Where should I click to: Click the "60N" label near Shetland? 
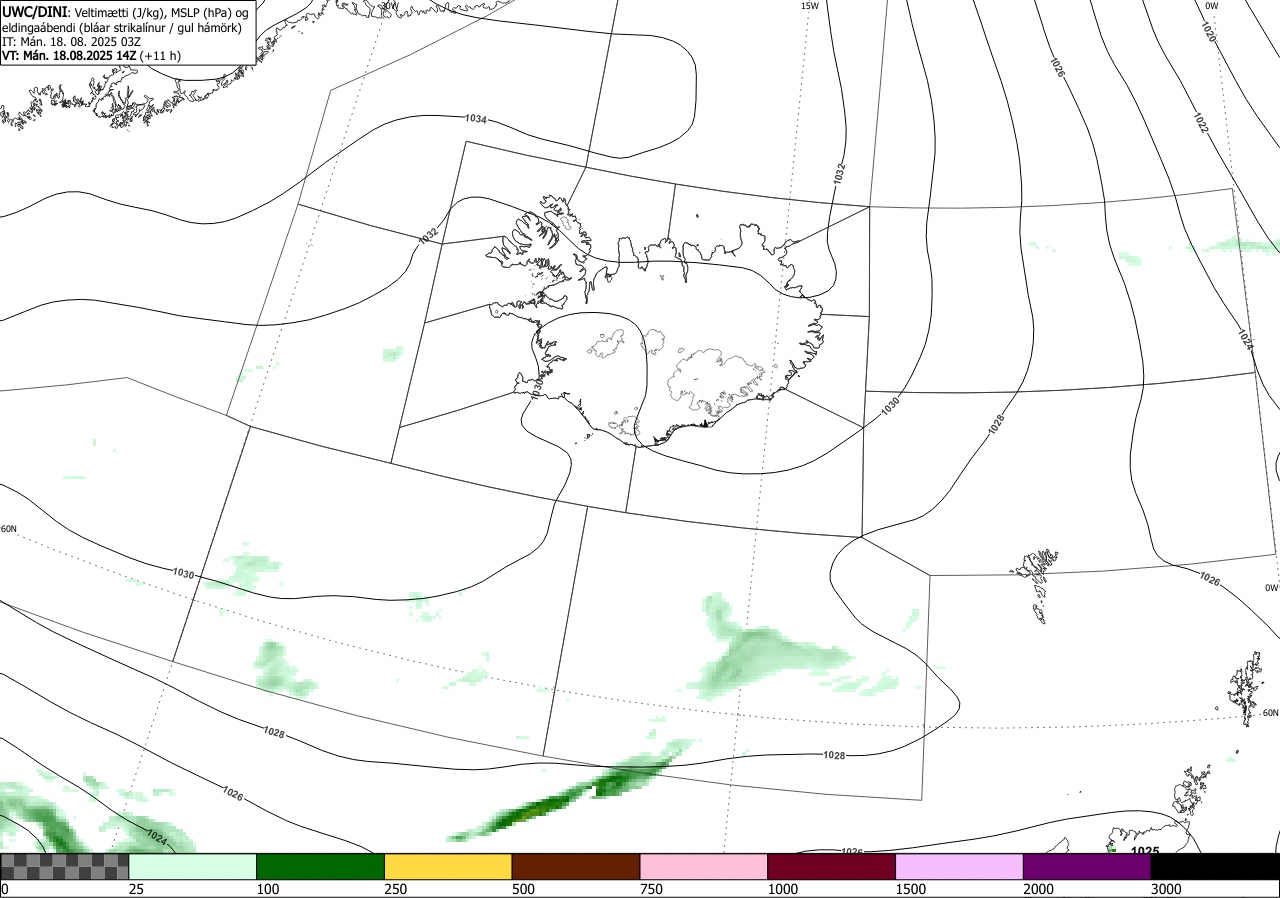coord(1270,713)
